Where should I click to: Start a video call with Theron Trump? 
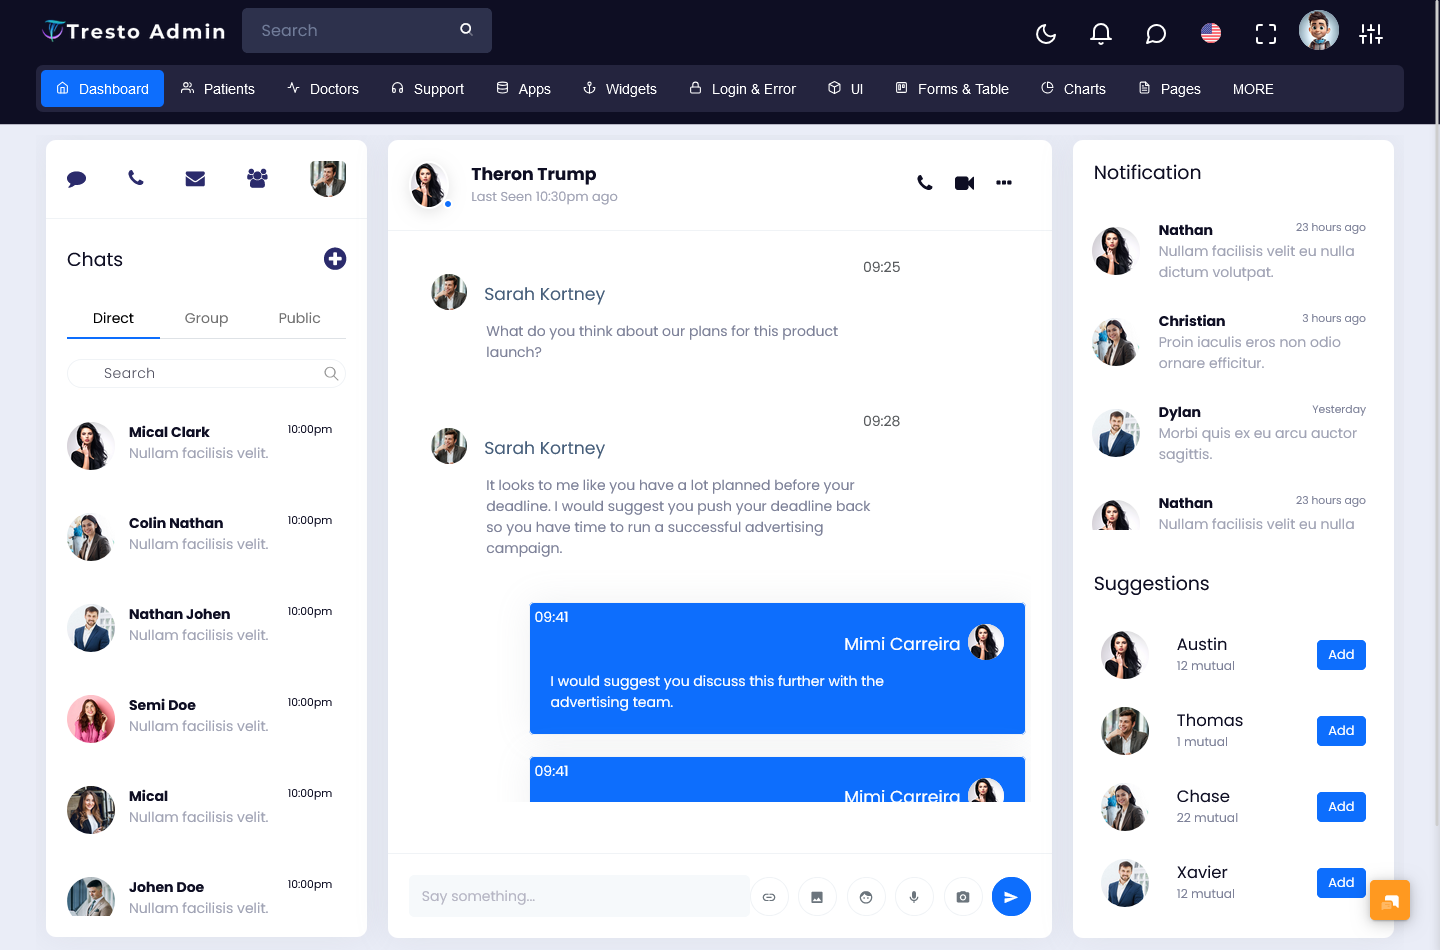(963, 183)
